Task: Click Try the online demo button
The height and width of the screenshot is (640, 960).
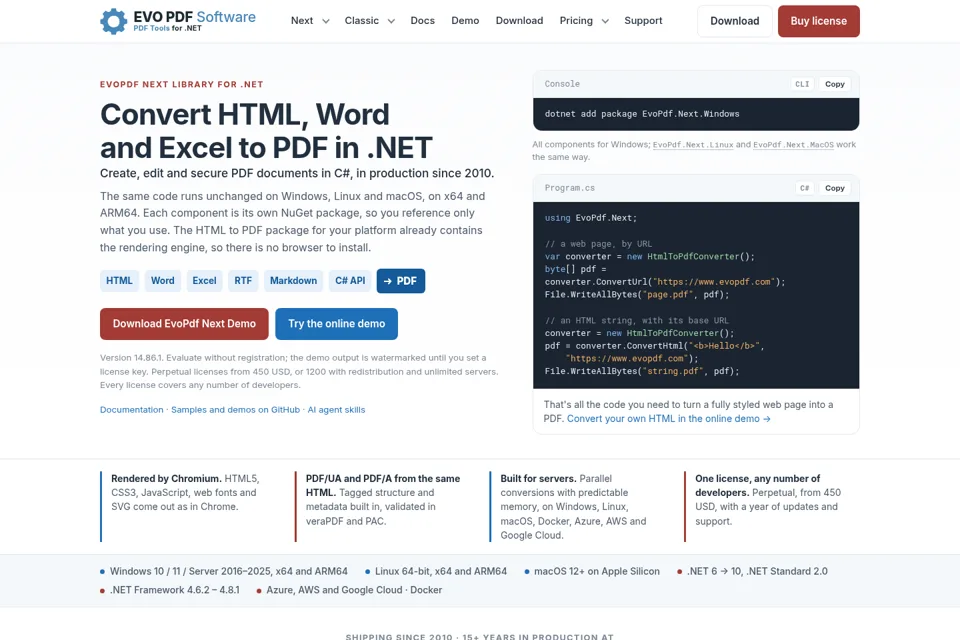Action: tap(337, 323)
